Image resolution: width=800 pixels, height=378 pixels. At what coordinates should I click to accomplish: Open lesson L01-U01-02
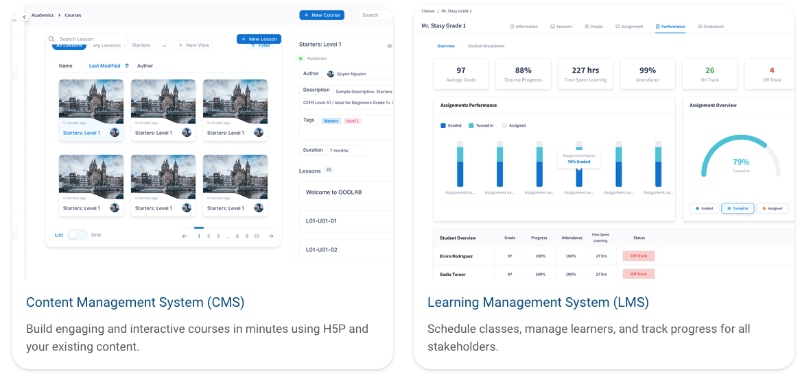[x=346, y=250]
